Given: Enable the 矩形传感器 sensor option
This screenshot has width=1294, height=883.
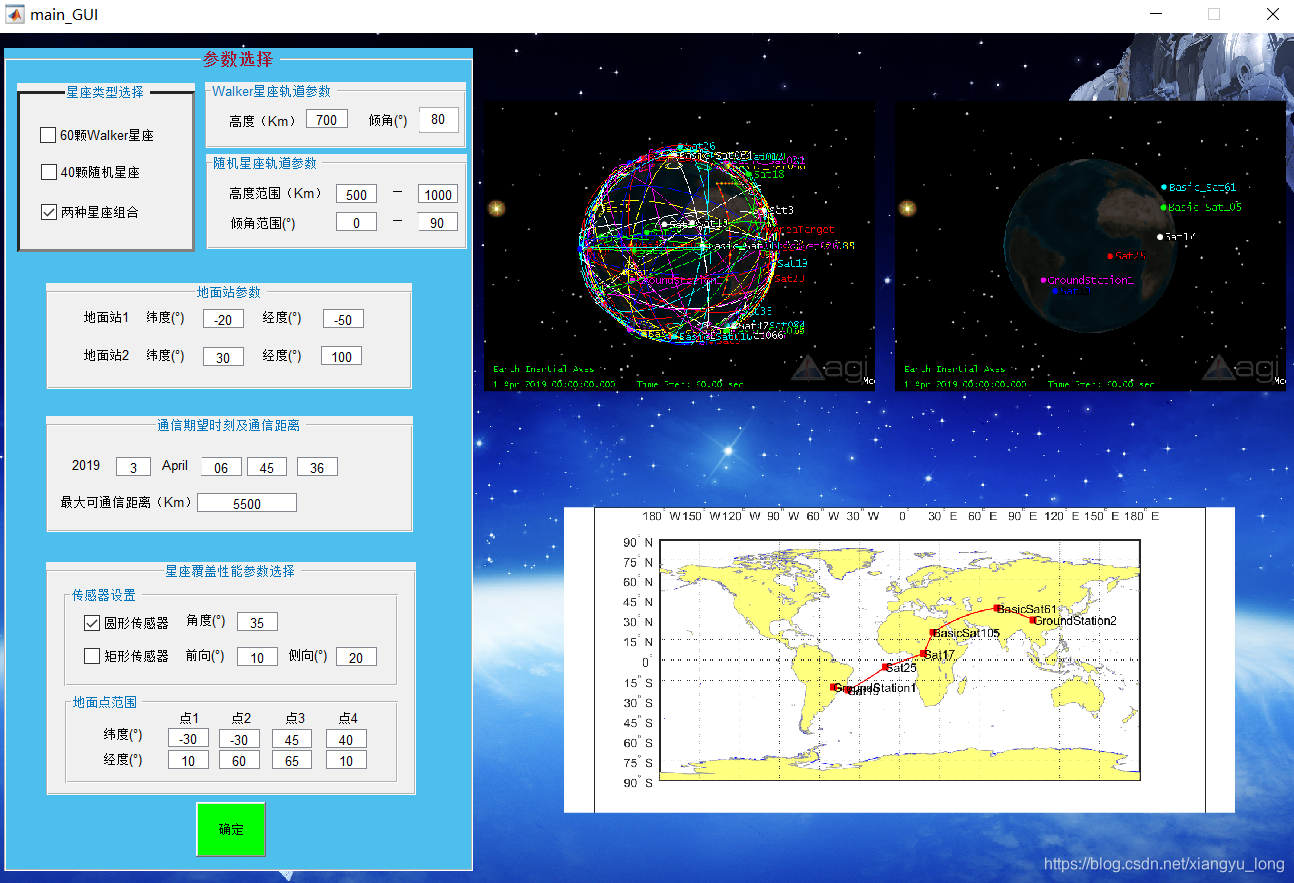Looking at the screenshot, I should coord(90,656).
